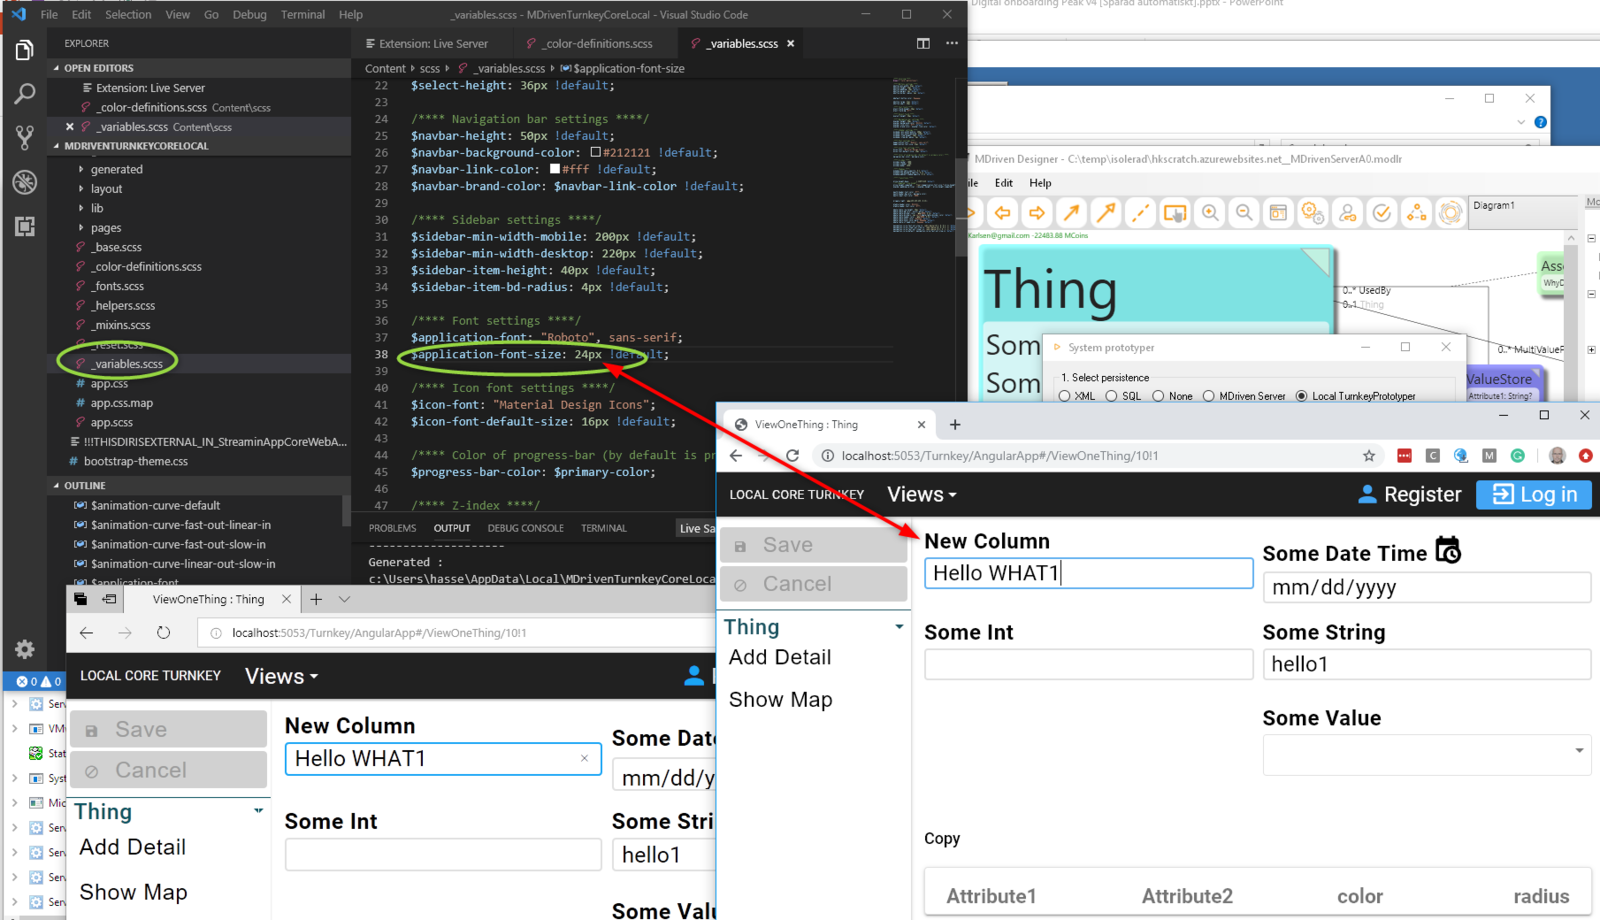The width and height of the screenshot is (1600, 920).
Task: Click Show Map in the Edge window
Action: pos(133,892)
